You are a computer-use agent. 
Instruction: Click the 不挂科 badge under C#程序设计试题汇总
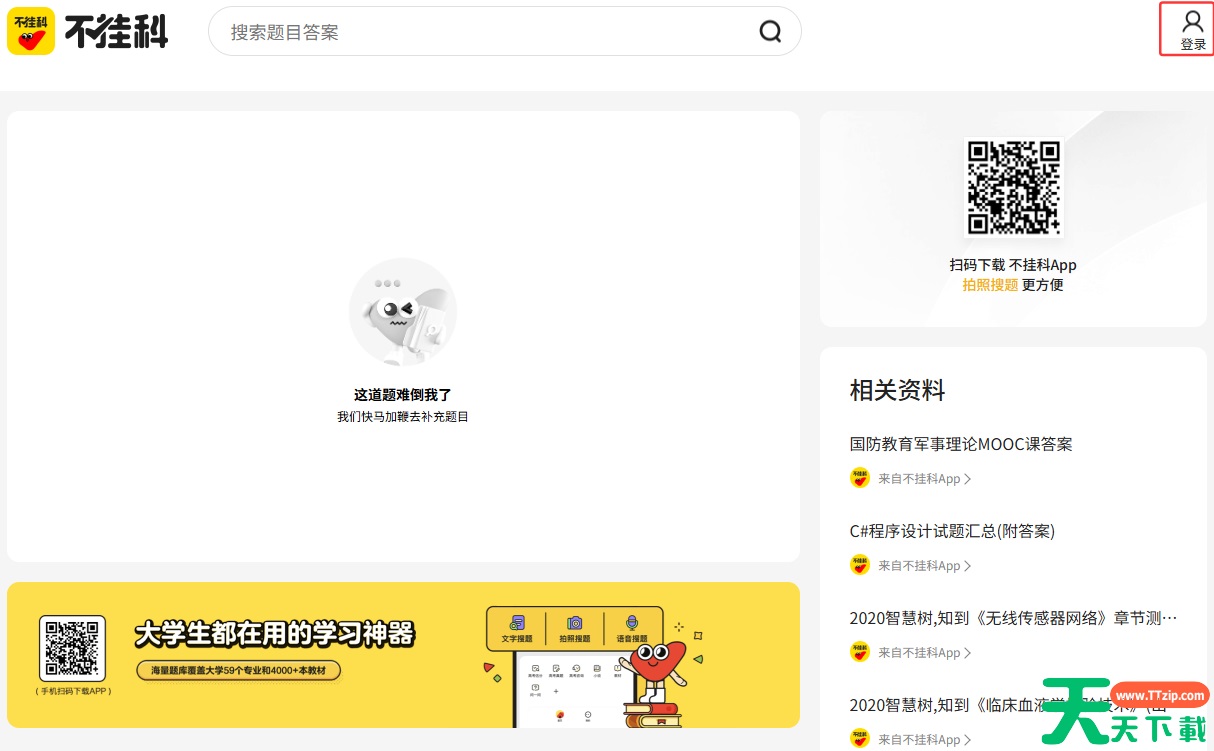[860, 565]
